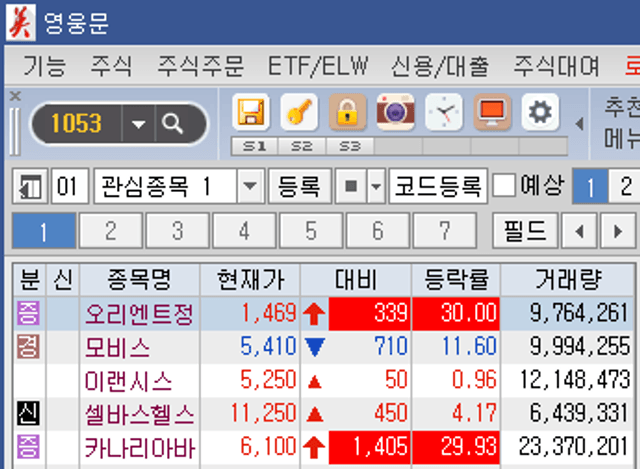Screen dimensions: 640x469
Task: Click the search magnifier next to 1053
Action: (x=172, y=123)
